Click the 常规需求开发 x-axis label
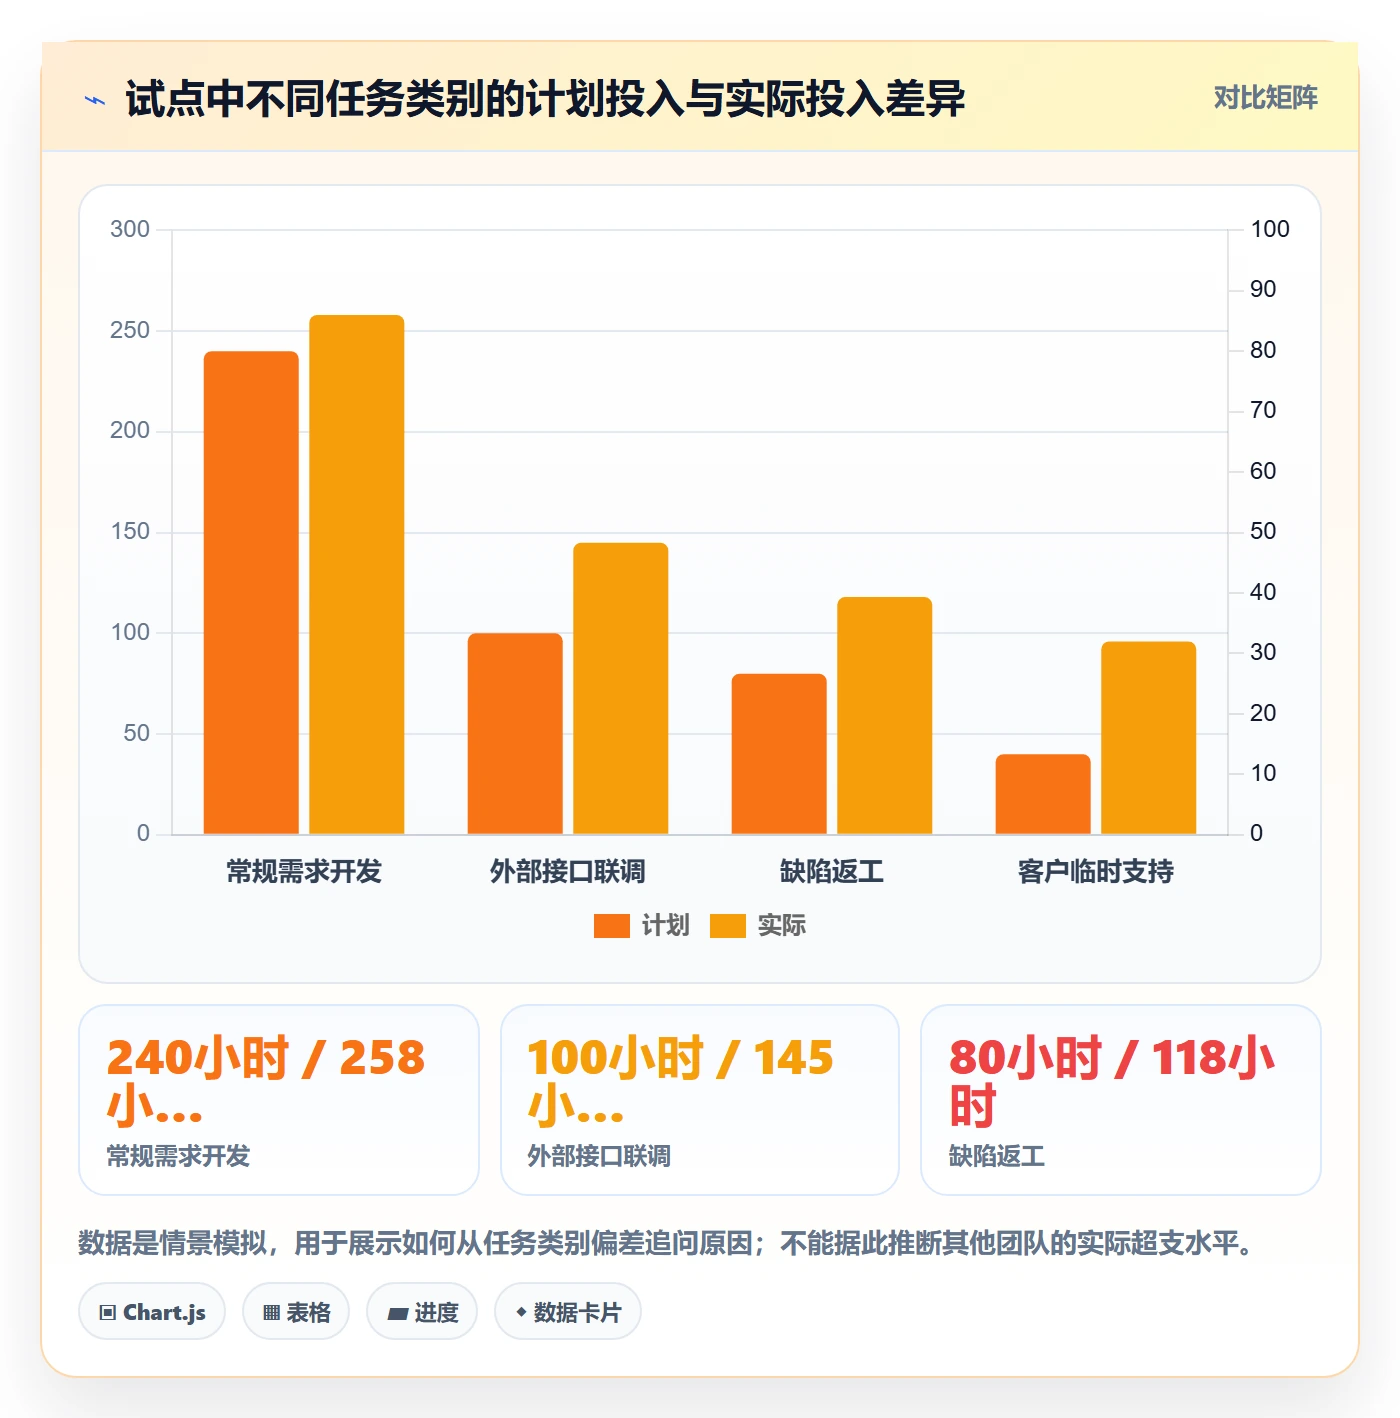 304,872
